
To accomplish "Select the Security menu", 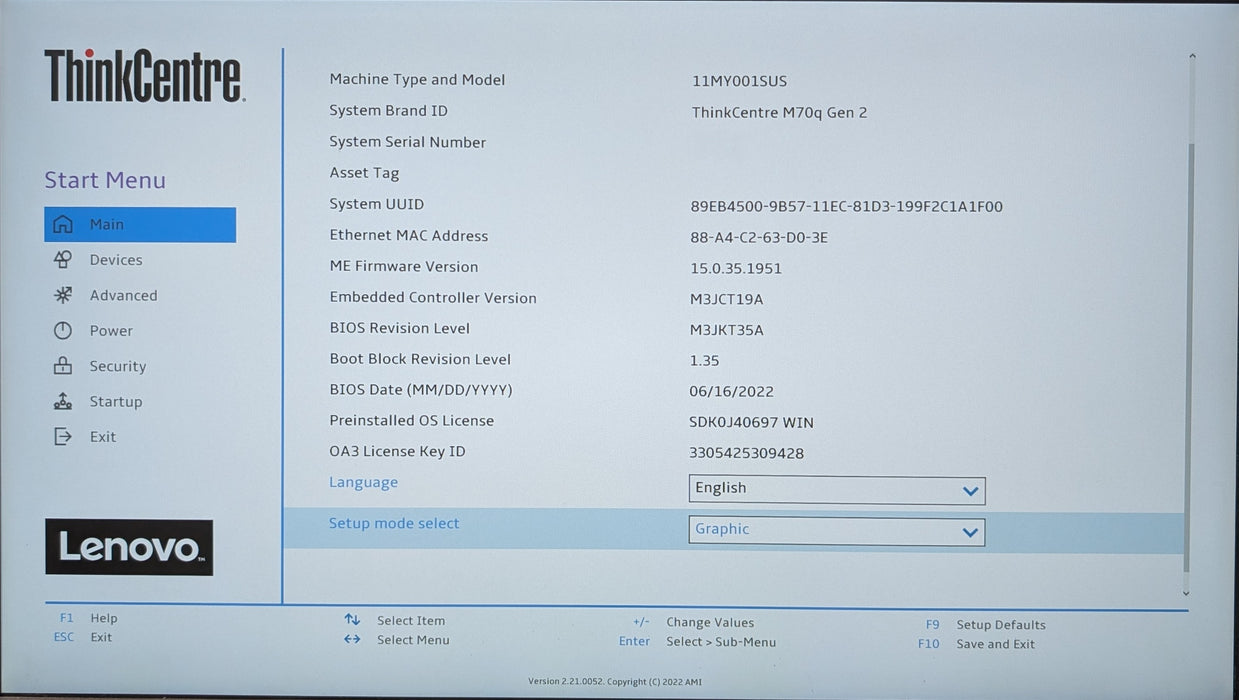I will tap(117, 366).
